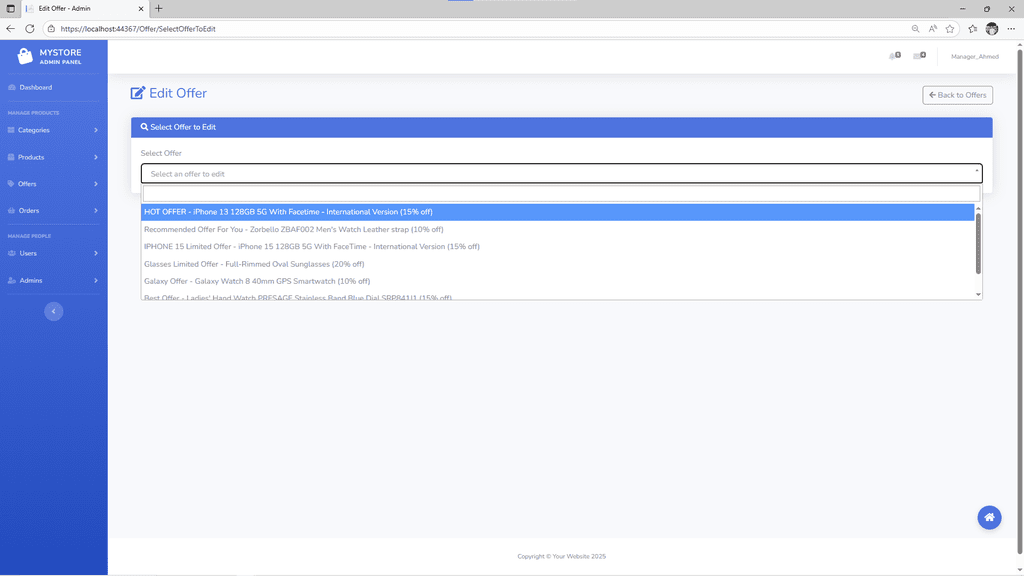The height and width of the screenshot is (576, 1024).
Task: Click the Edit Offer pencil icon
Action: (x=137, y=93)
